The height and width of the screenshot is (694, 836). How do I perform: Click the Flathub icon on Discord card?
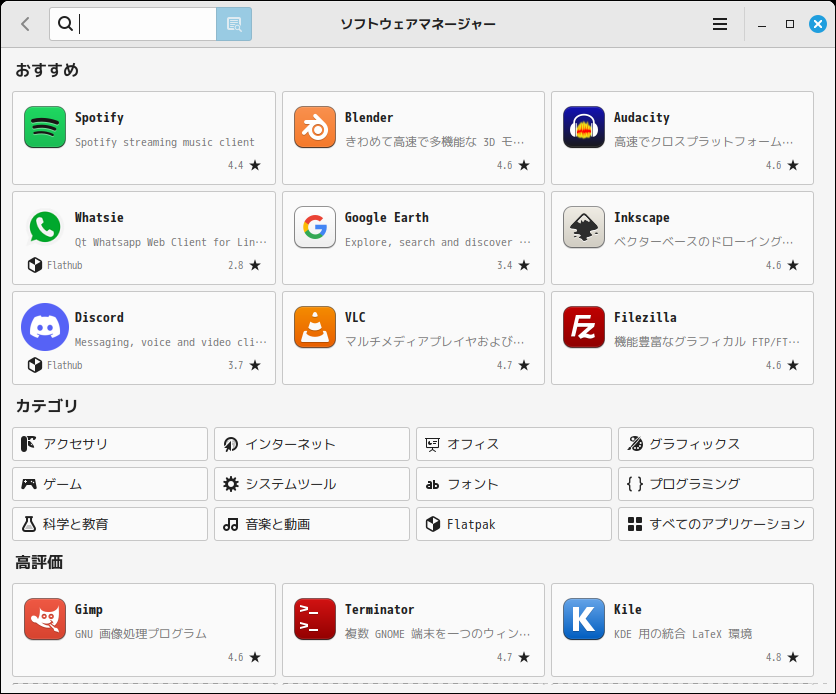35,365
